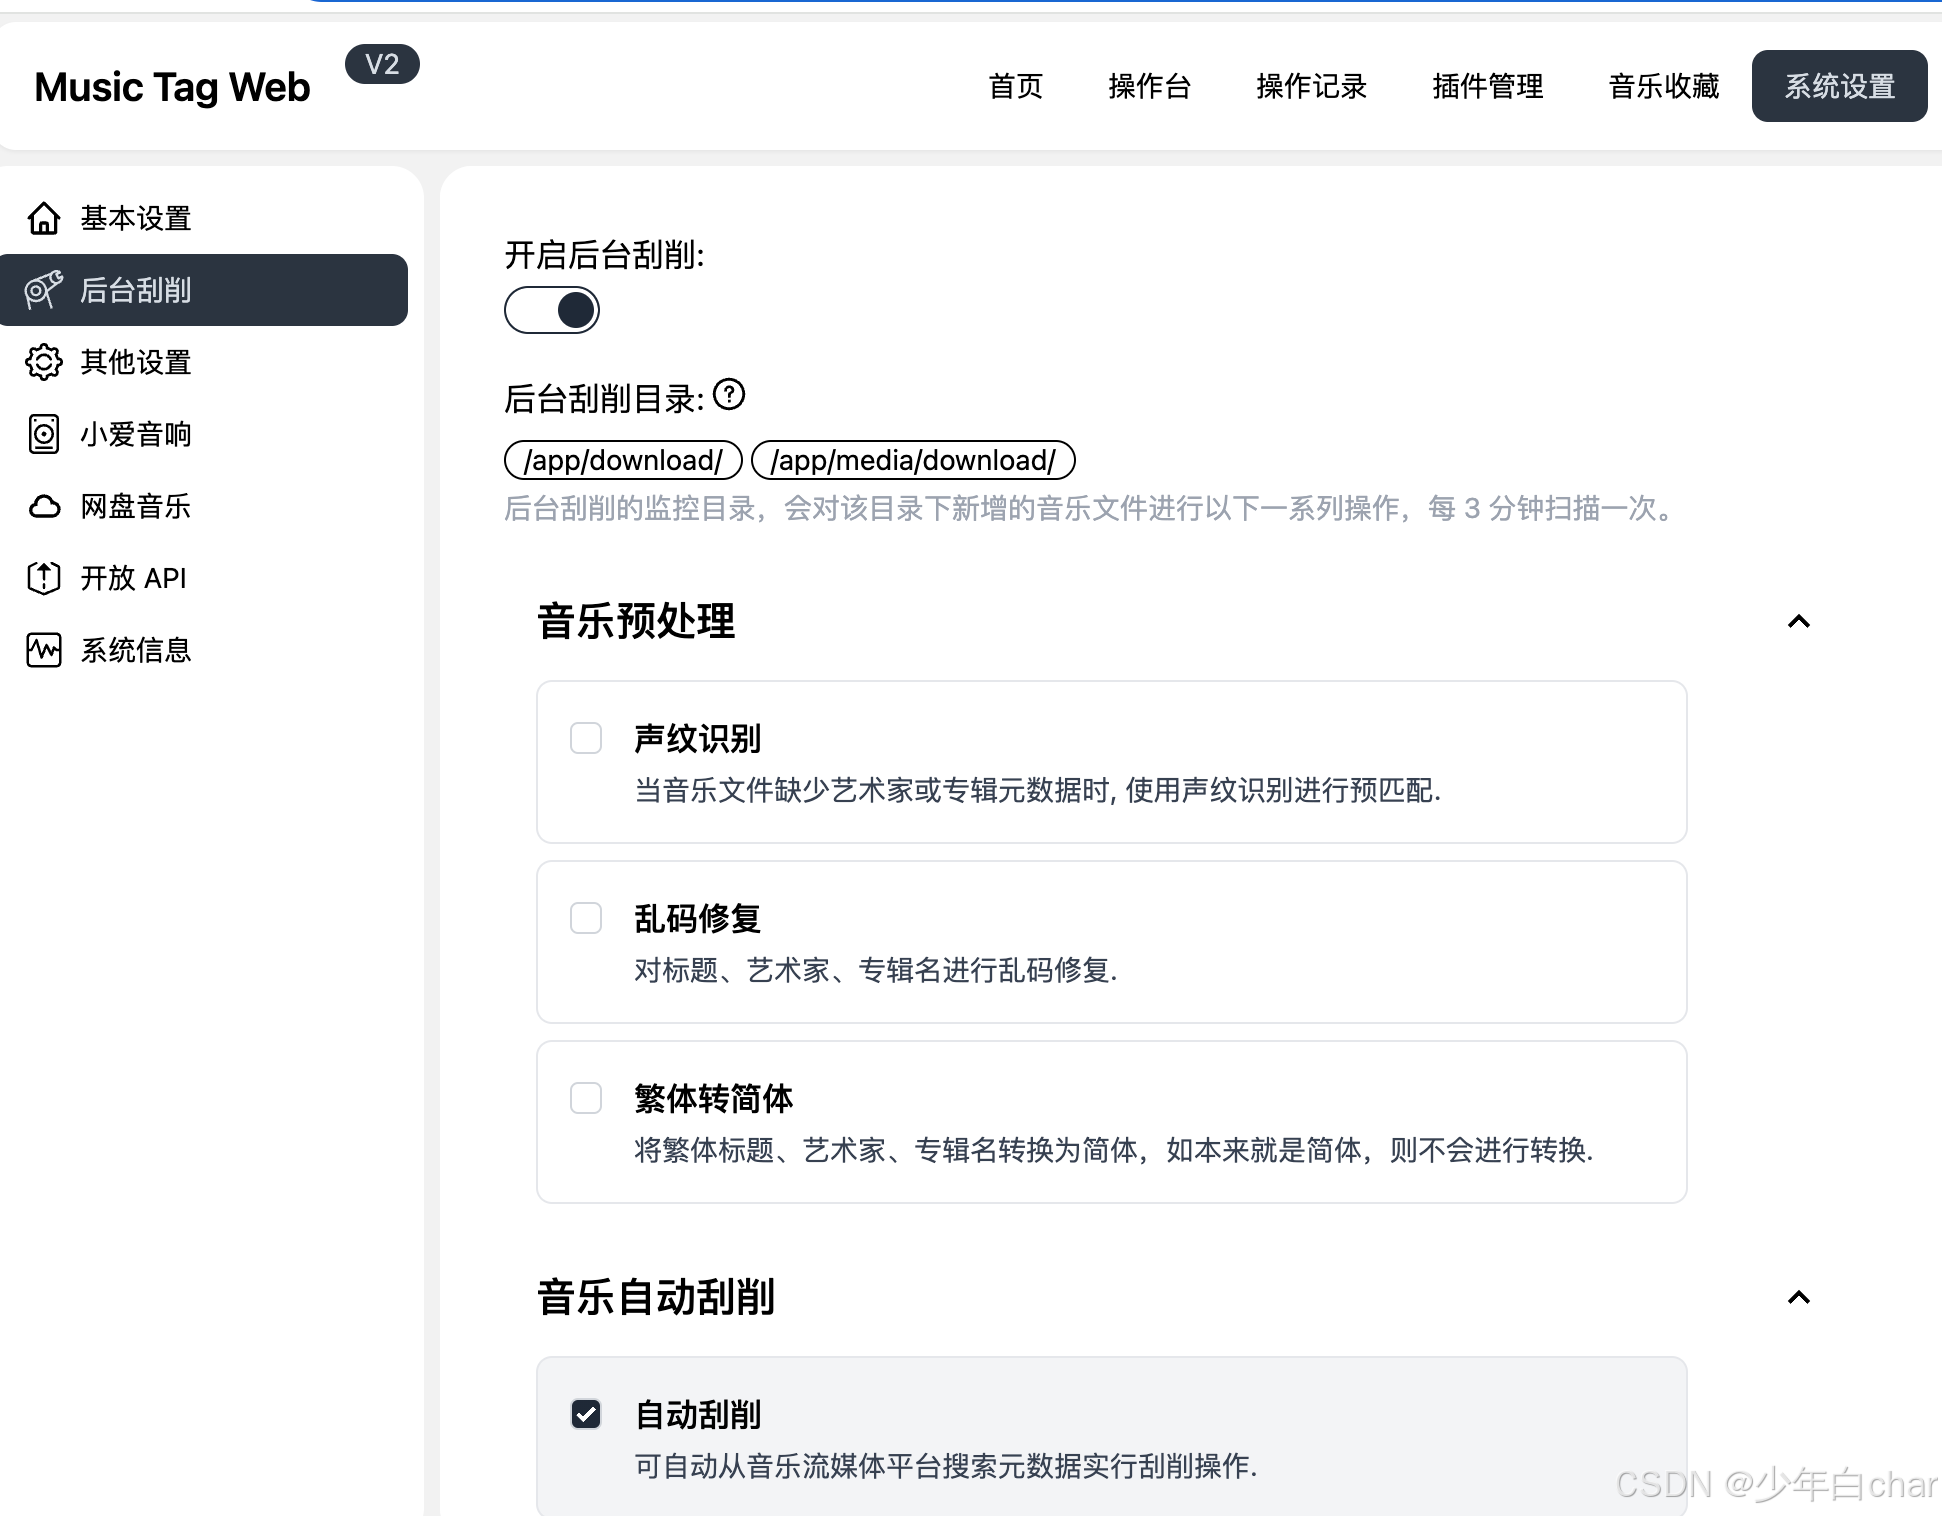Click the cloud icon for 网盘音乐
This screenshot has width=1942, height=1516.
pyautogui.click(x=44, y=506)
